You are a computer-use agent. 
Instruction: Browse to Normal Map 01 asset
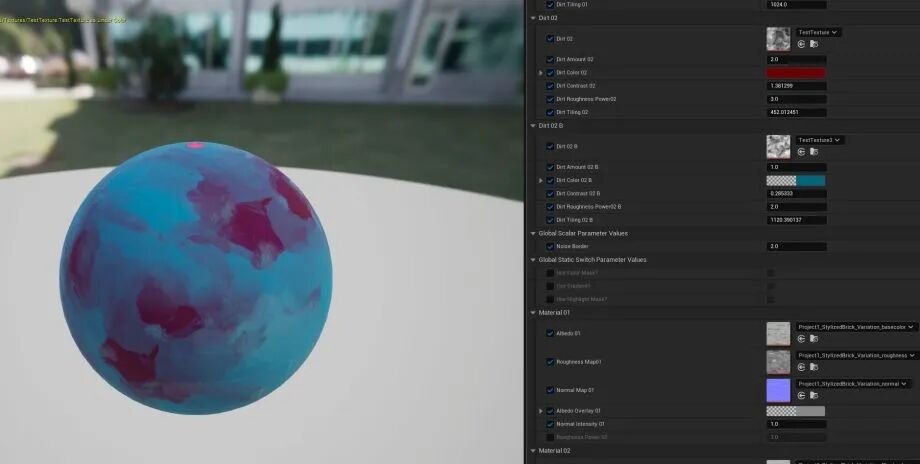coord(814,395)
